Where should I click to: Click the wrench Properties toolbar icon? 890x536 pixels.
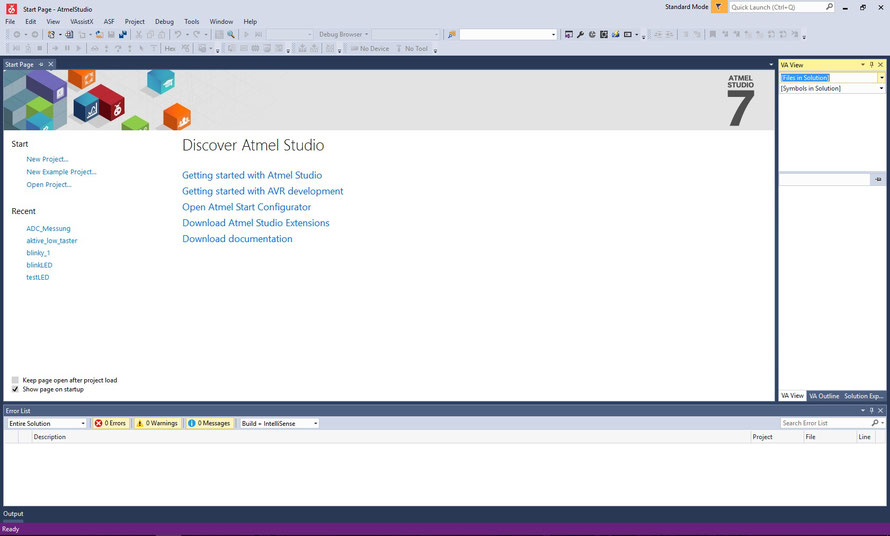coord(580,35)
